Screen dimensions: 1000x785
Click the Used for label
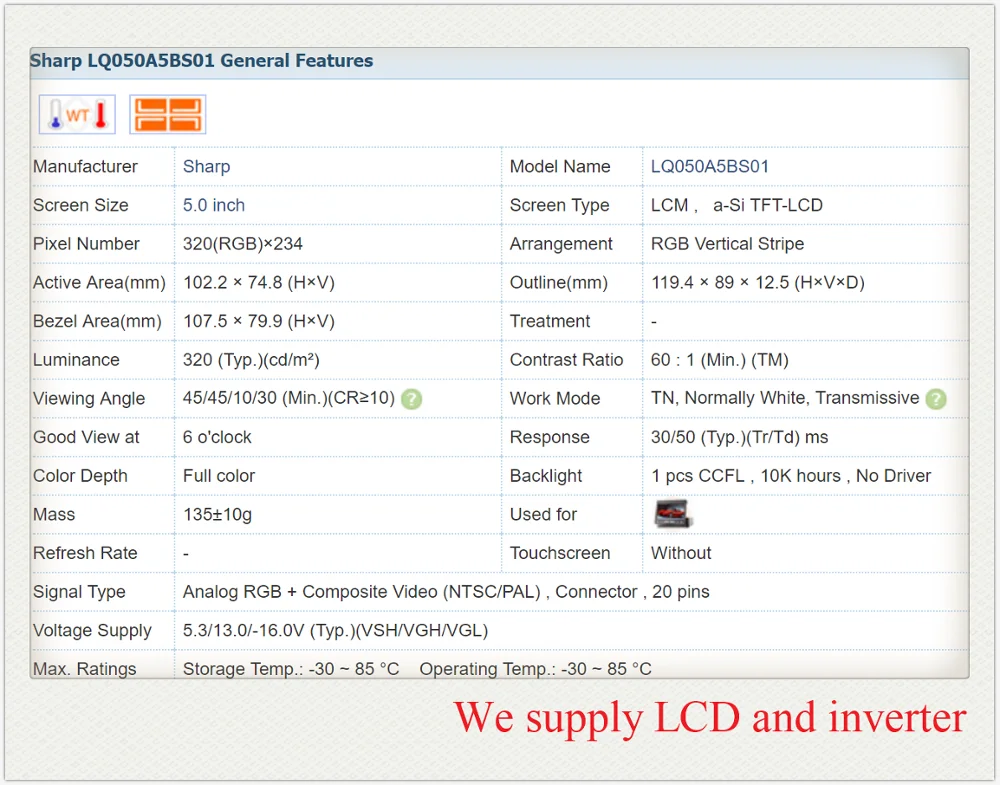[543, 515]
